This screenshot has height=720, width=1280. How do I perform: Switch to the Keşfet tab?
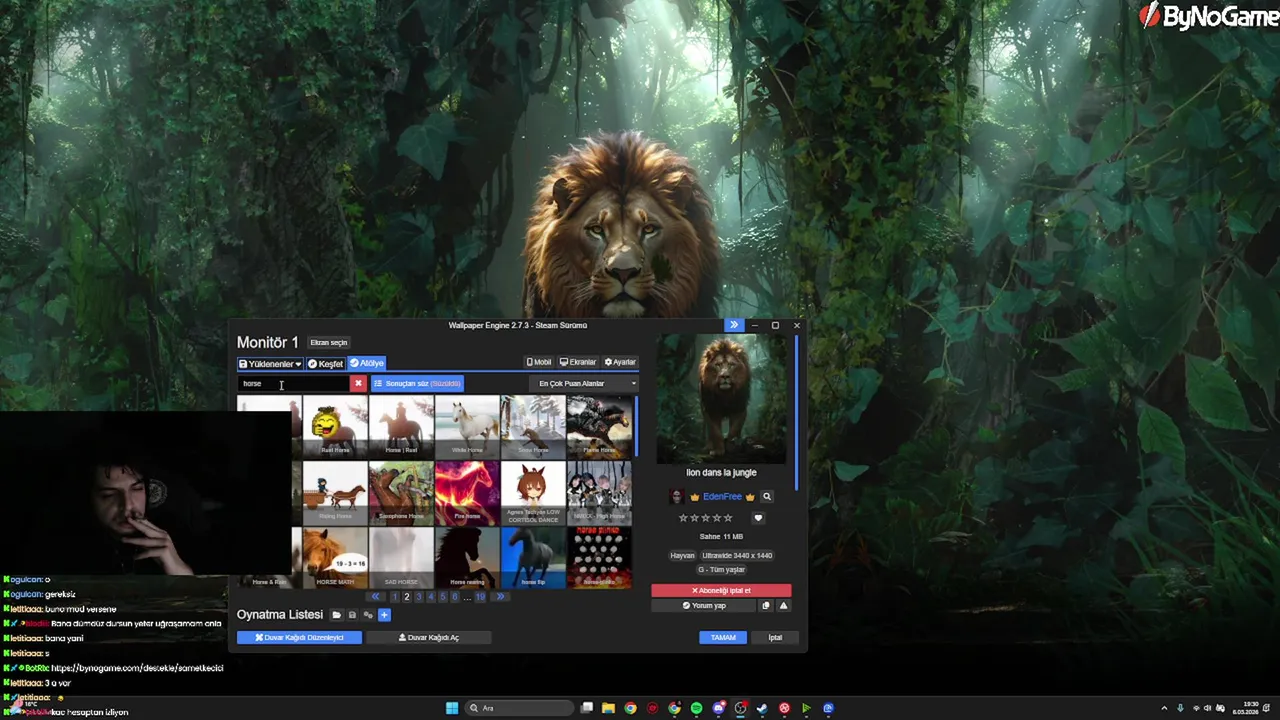click(325, 364)
